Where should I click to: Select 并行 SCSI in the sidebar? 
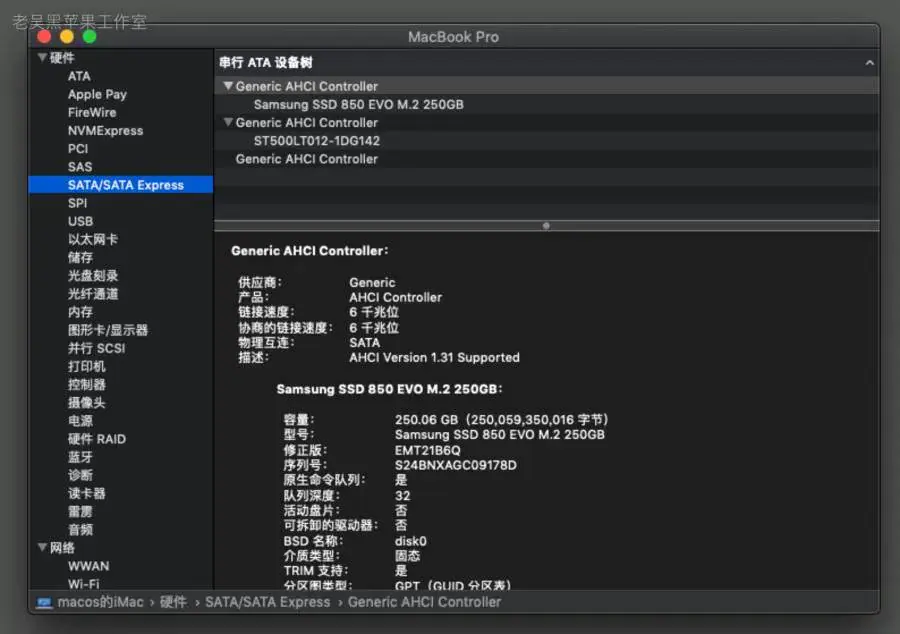(x=96, y=348)
